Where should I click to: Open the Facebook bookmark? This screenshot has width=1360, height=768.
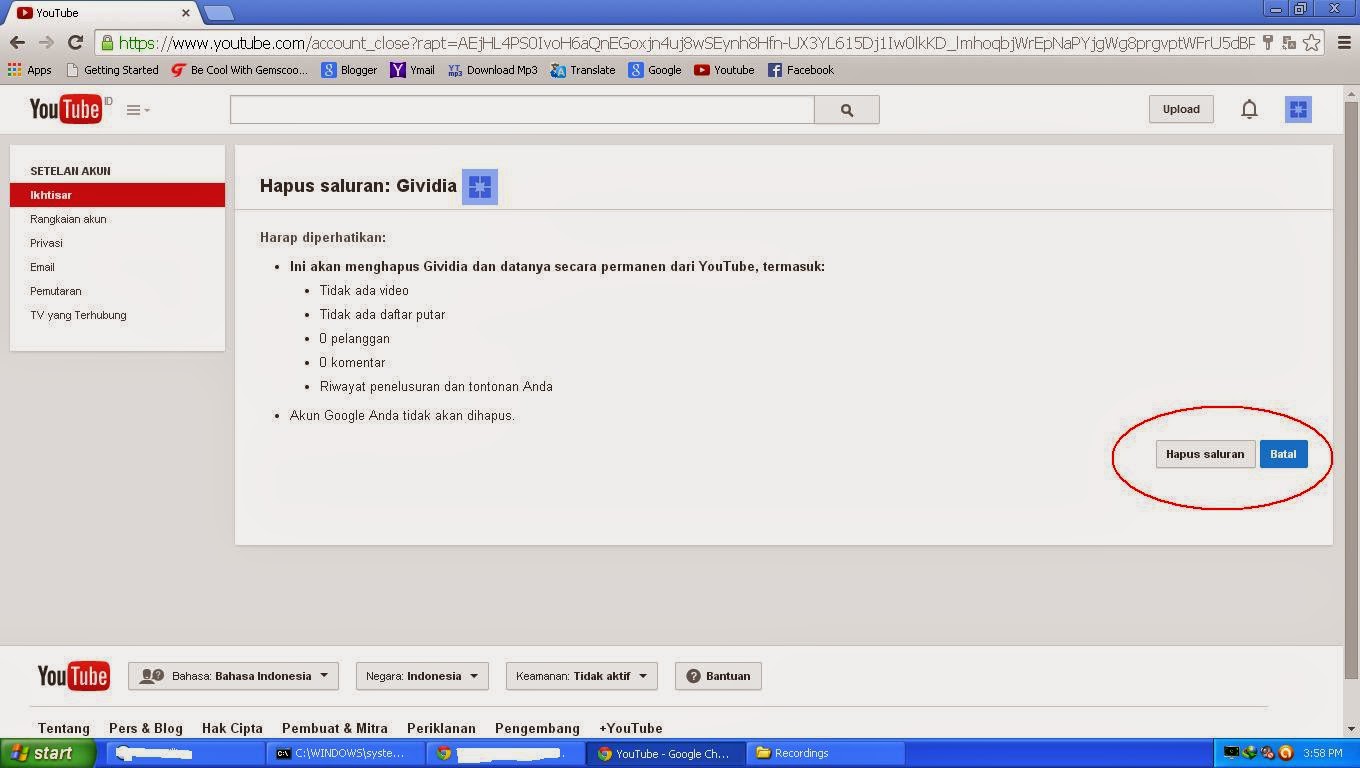tap(800, 70)
